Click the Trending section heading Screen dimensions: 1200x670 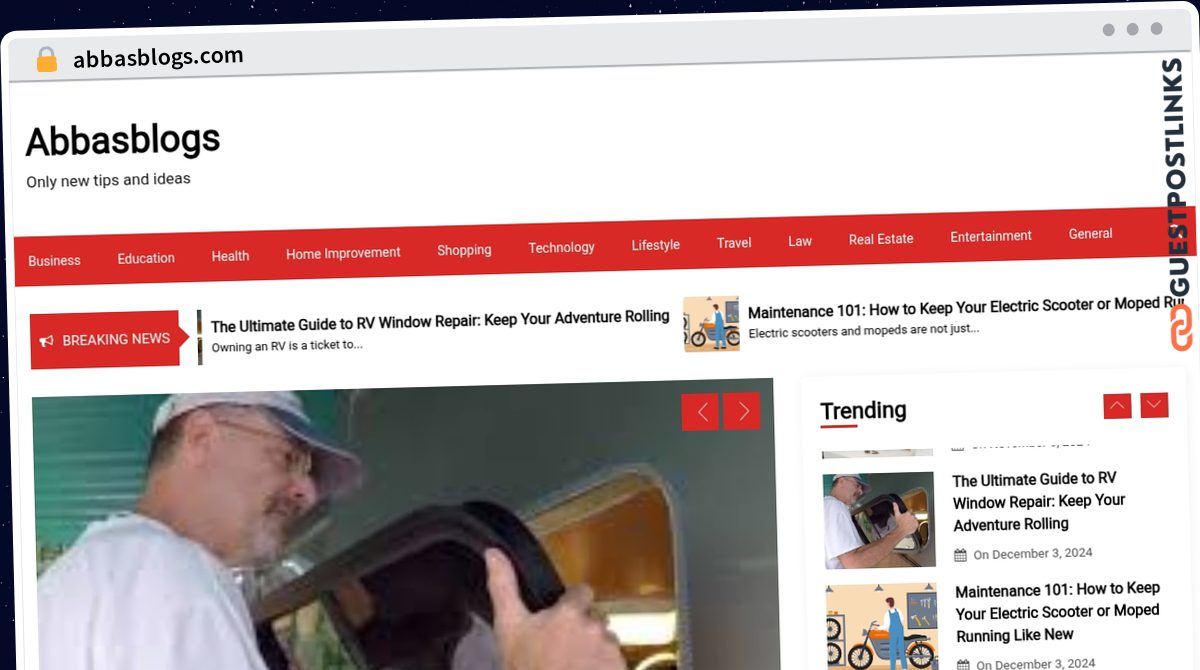coord(863,411)
